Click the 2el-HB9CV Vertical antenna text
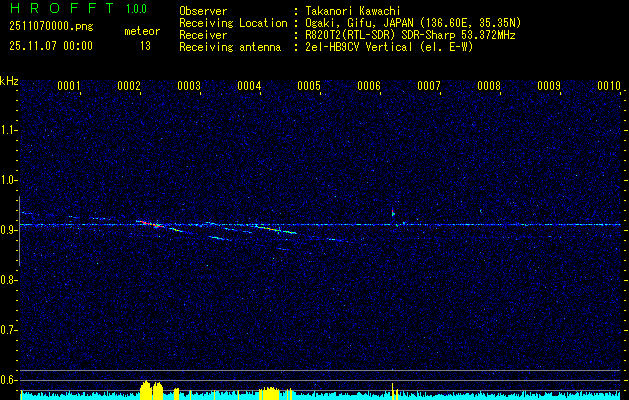The width and height of the screenshot is (629, 400). [x=389, y=47]
